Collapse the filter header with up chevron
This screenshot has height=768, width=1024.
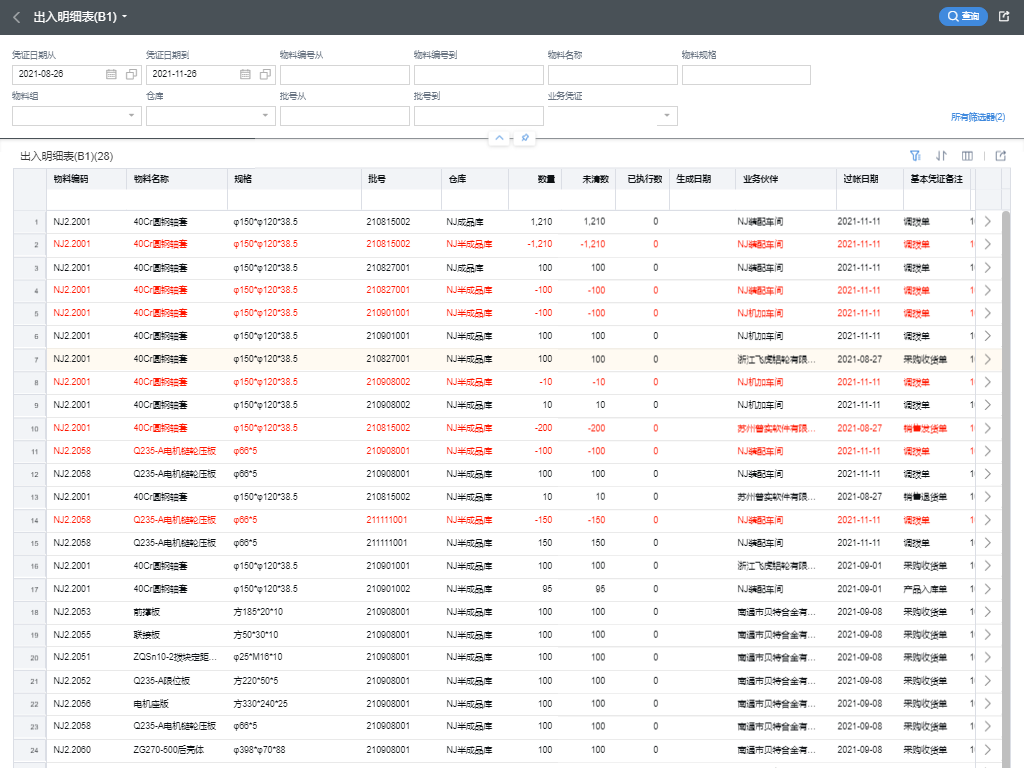[499, 138]
